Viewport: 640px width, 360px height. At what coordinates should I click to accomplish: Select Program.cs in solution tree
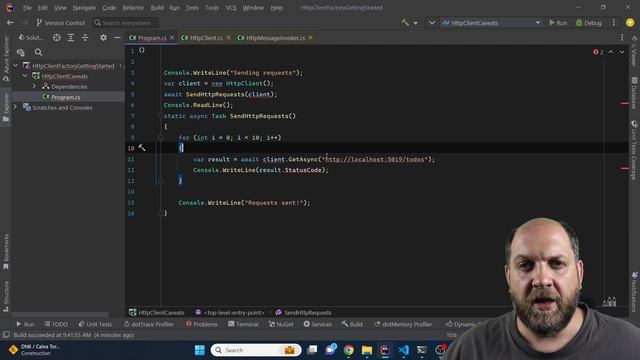point(65,97)
